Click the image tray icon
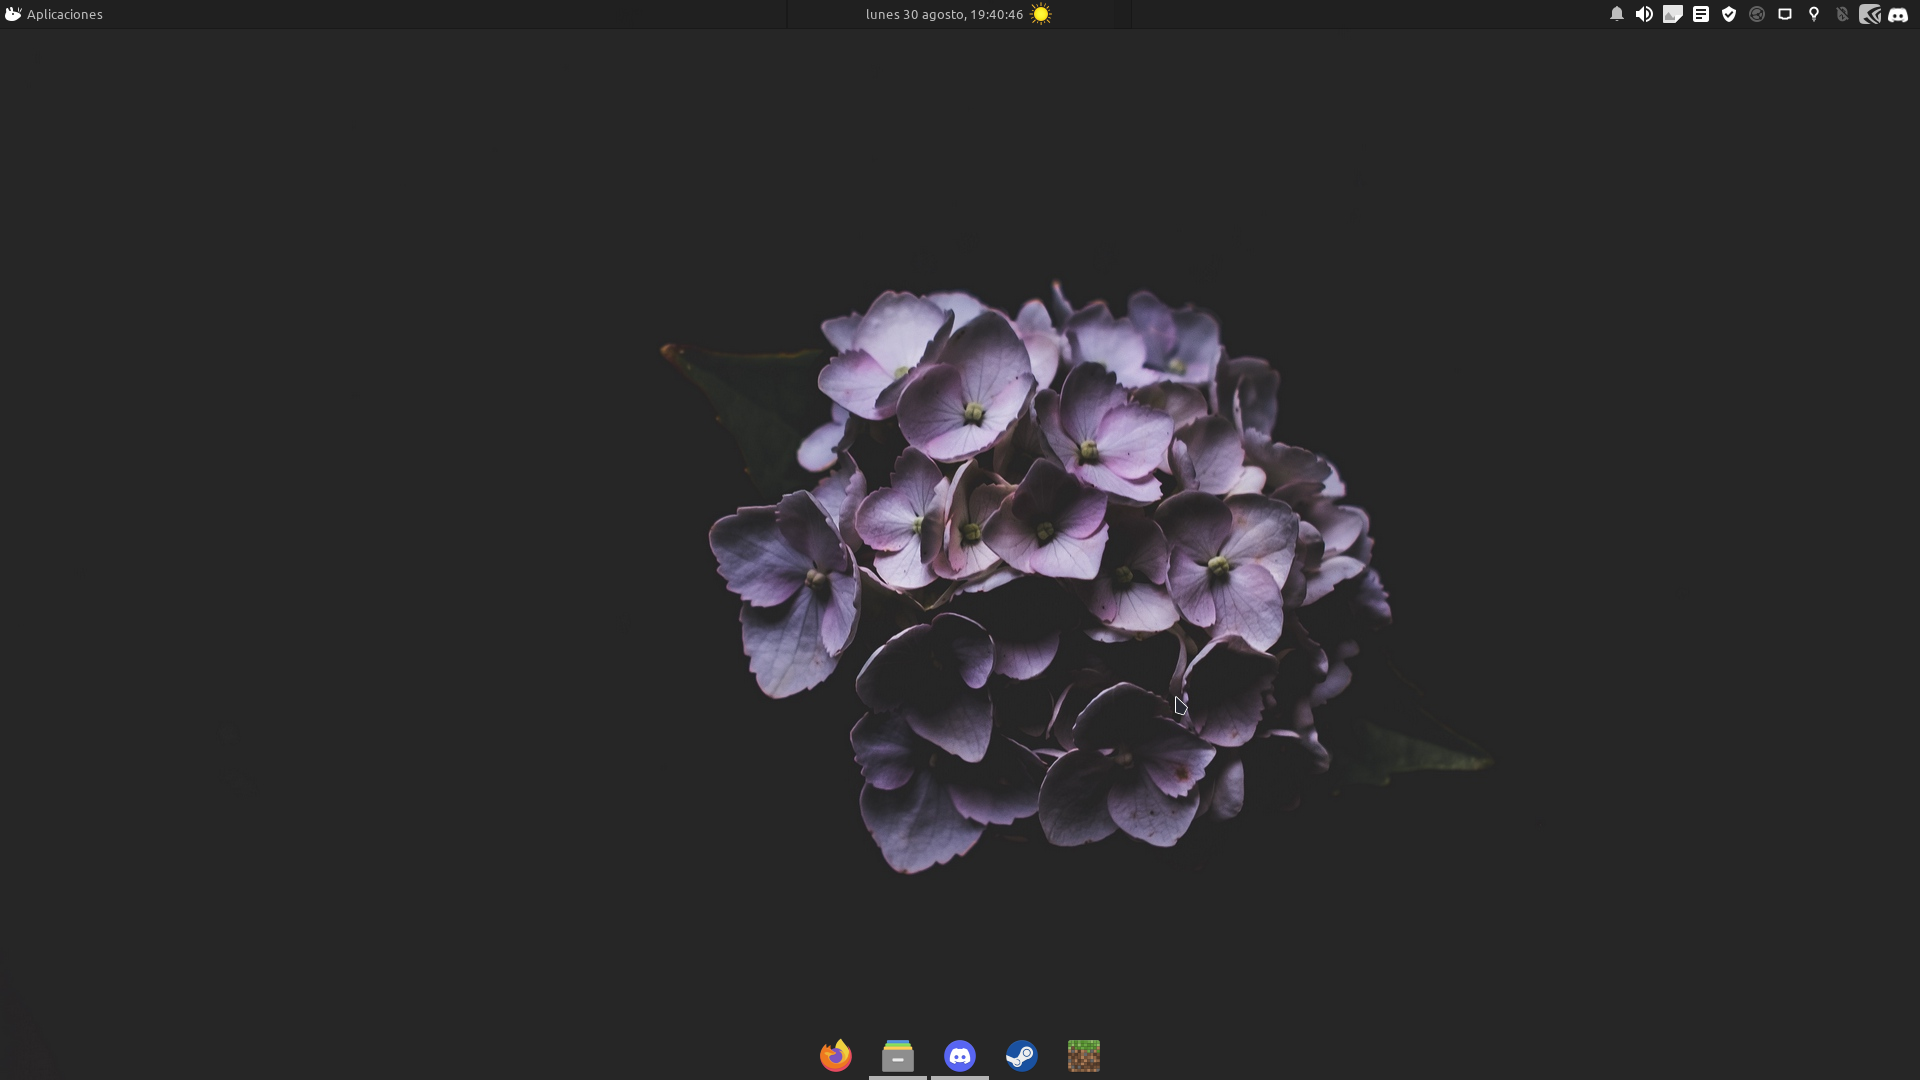1920x1080 pixels. tap(1672, 14)
